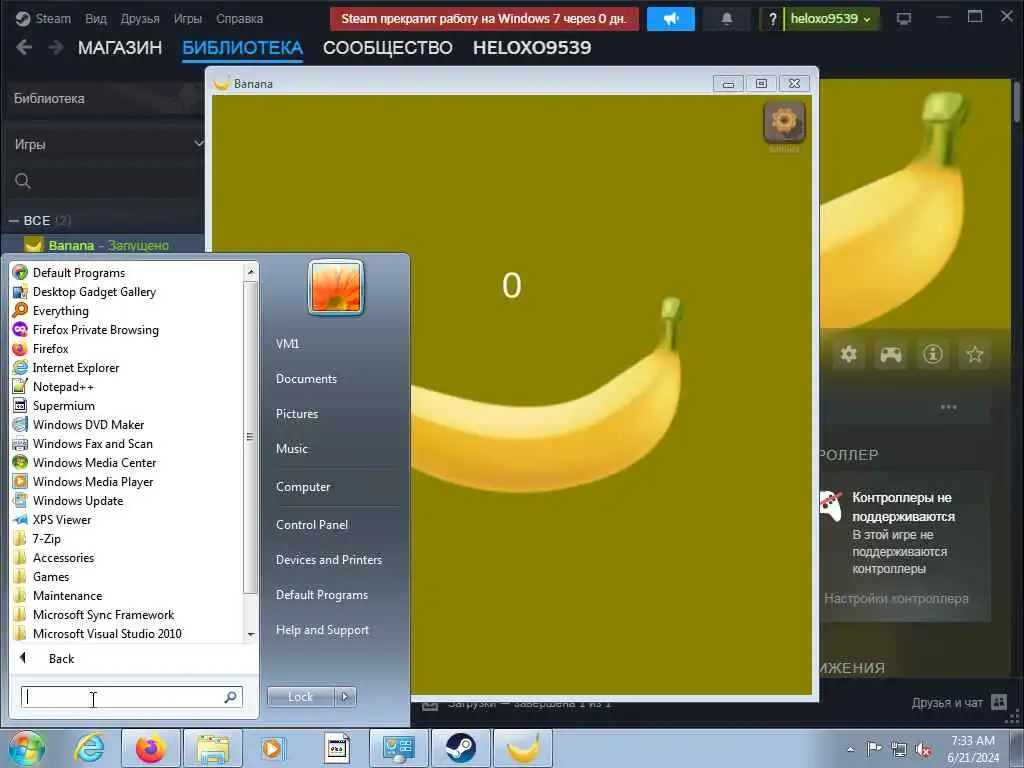Screen dimensions: 1024x768
Task: Open Computer from Start menu
Action: [302, 487]
